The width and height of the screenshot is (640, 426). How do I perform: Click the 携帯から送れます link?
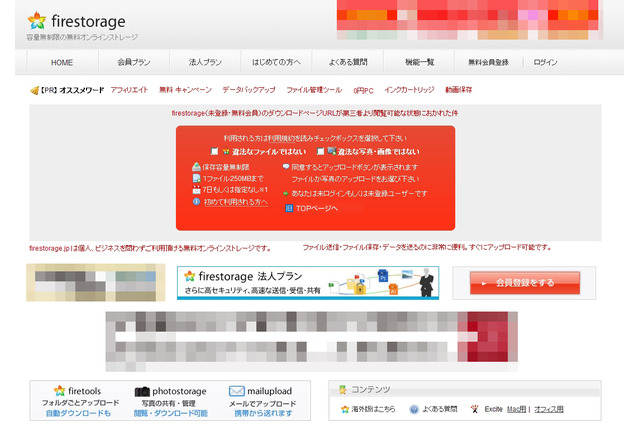tap(263, 413)
